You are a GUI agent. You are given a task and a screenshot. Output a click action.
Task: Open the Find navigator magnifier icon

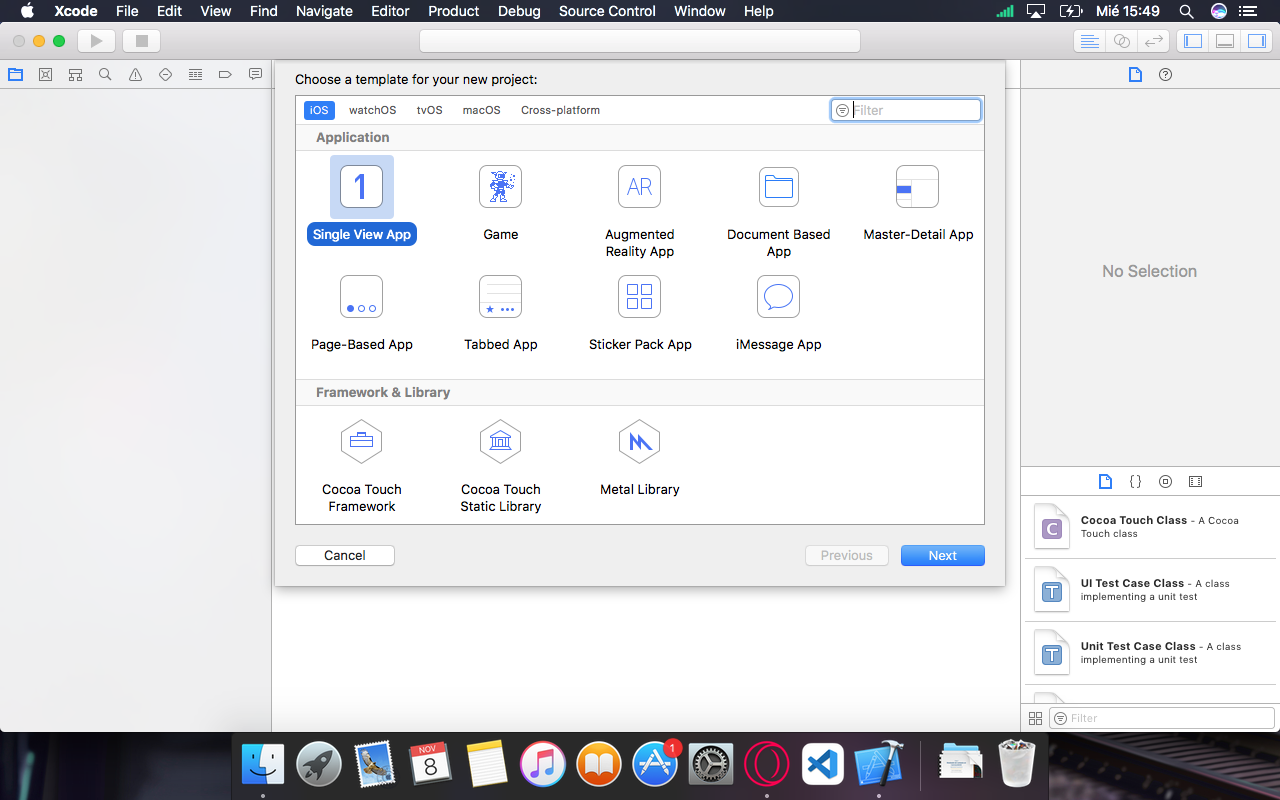pos(105,74)
